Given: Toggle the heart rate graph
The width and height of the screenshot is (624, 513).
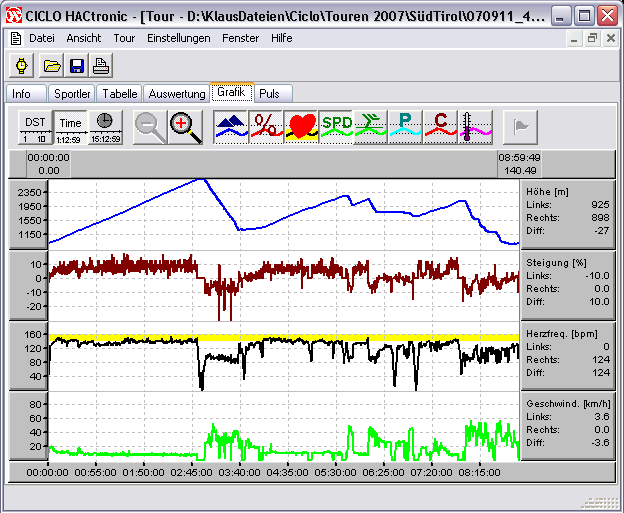Looking at the screenshot, I should pyautogui.click(x=301, y=128).
